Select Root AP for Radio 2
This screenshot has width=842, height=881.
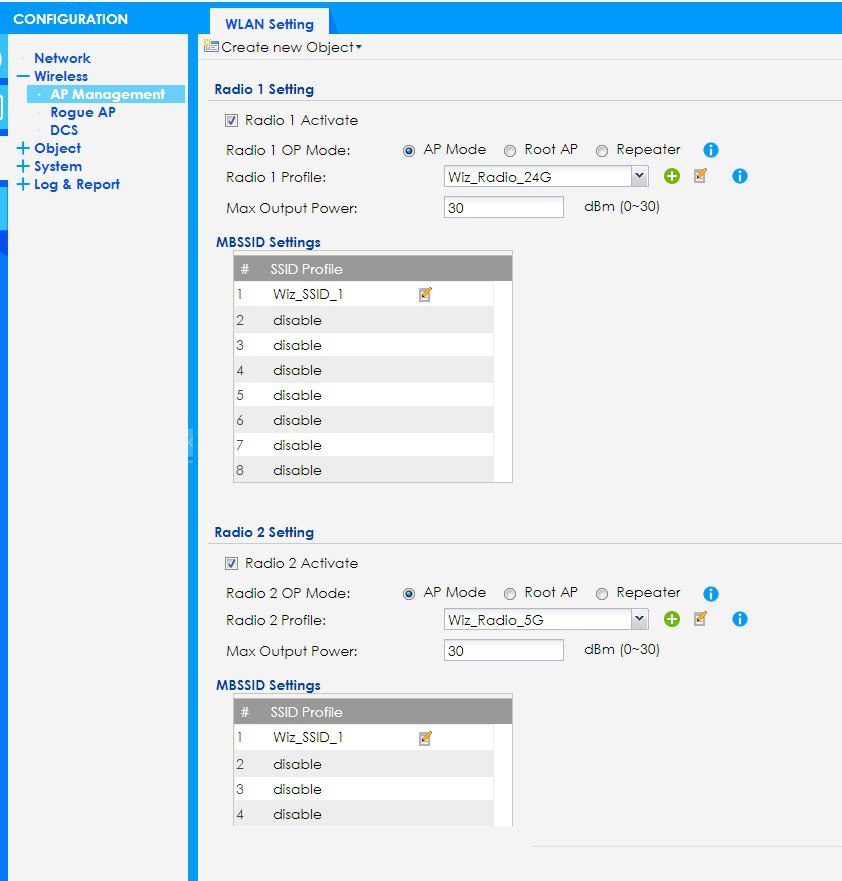pyautogui.click(x=509, y=594)
